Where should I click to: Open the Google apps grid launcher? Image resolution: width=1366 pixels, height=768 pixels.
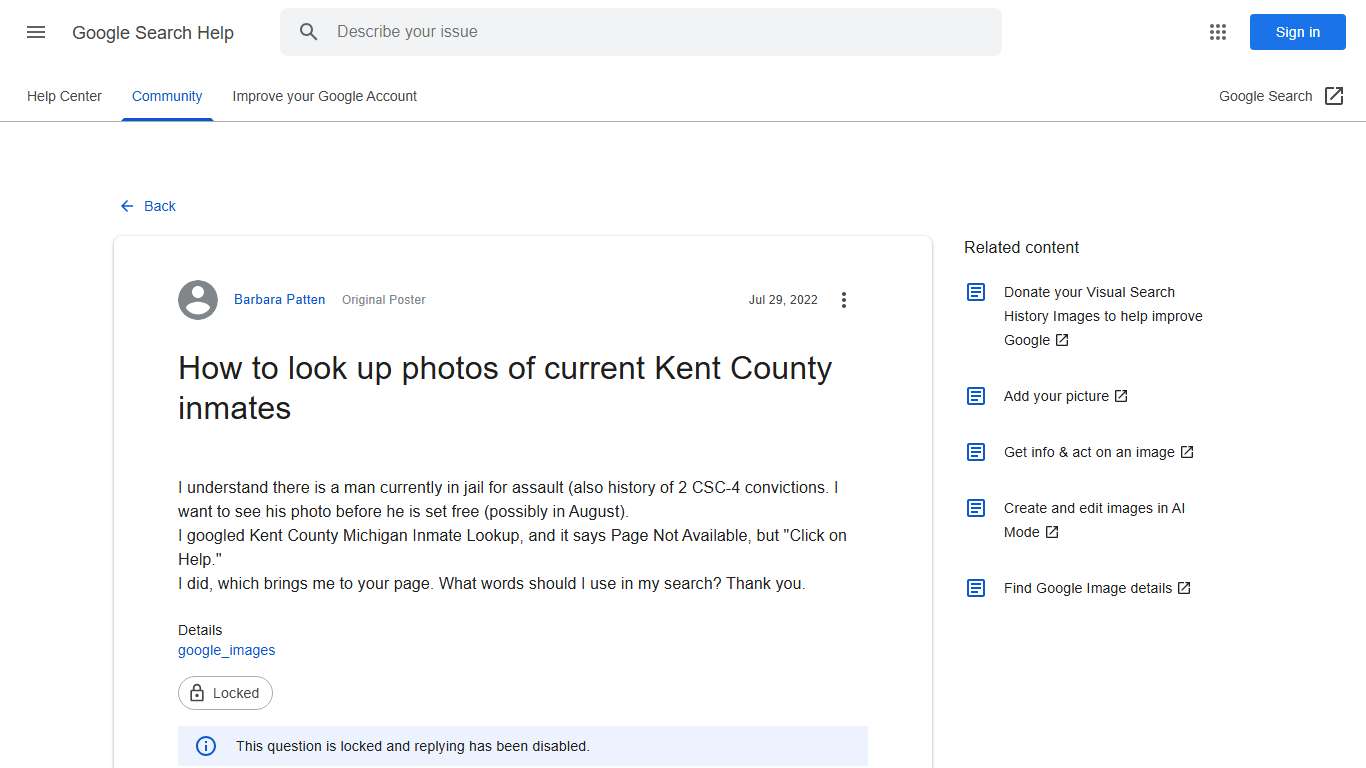coord(1217,31)
